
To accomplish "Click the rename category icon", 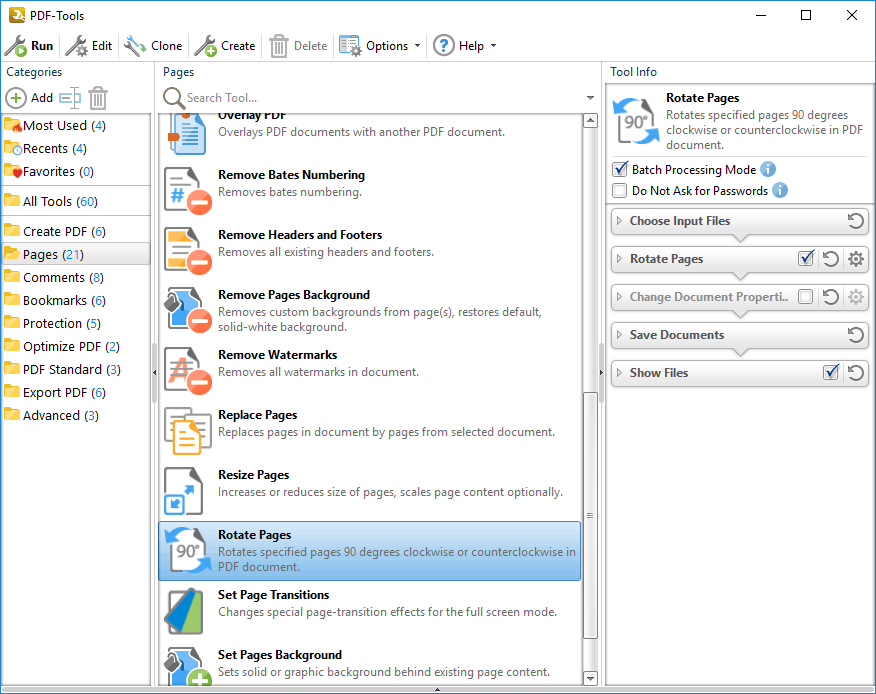I will 70,98.
